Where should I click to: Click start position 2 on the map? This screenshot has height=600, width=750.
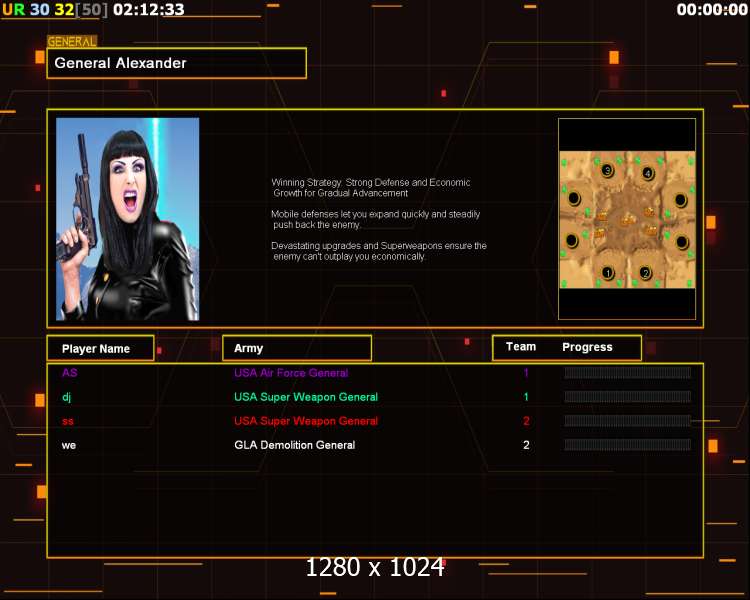(645, 273)
